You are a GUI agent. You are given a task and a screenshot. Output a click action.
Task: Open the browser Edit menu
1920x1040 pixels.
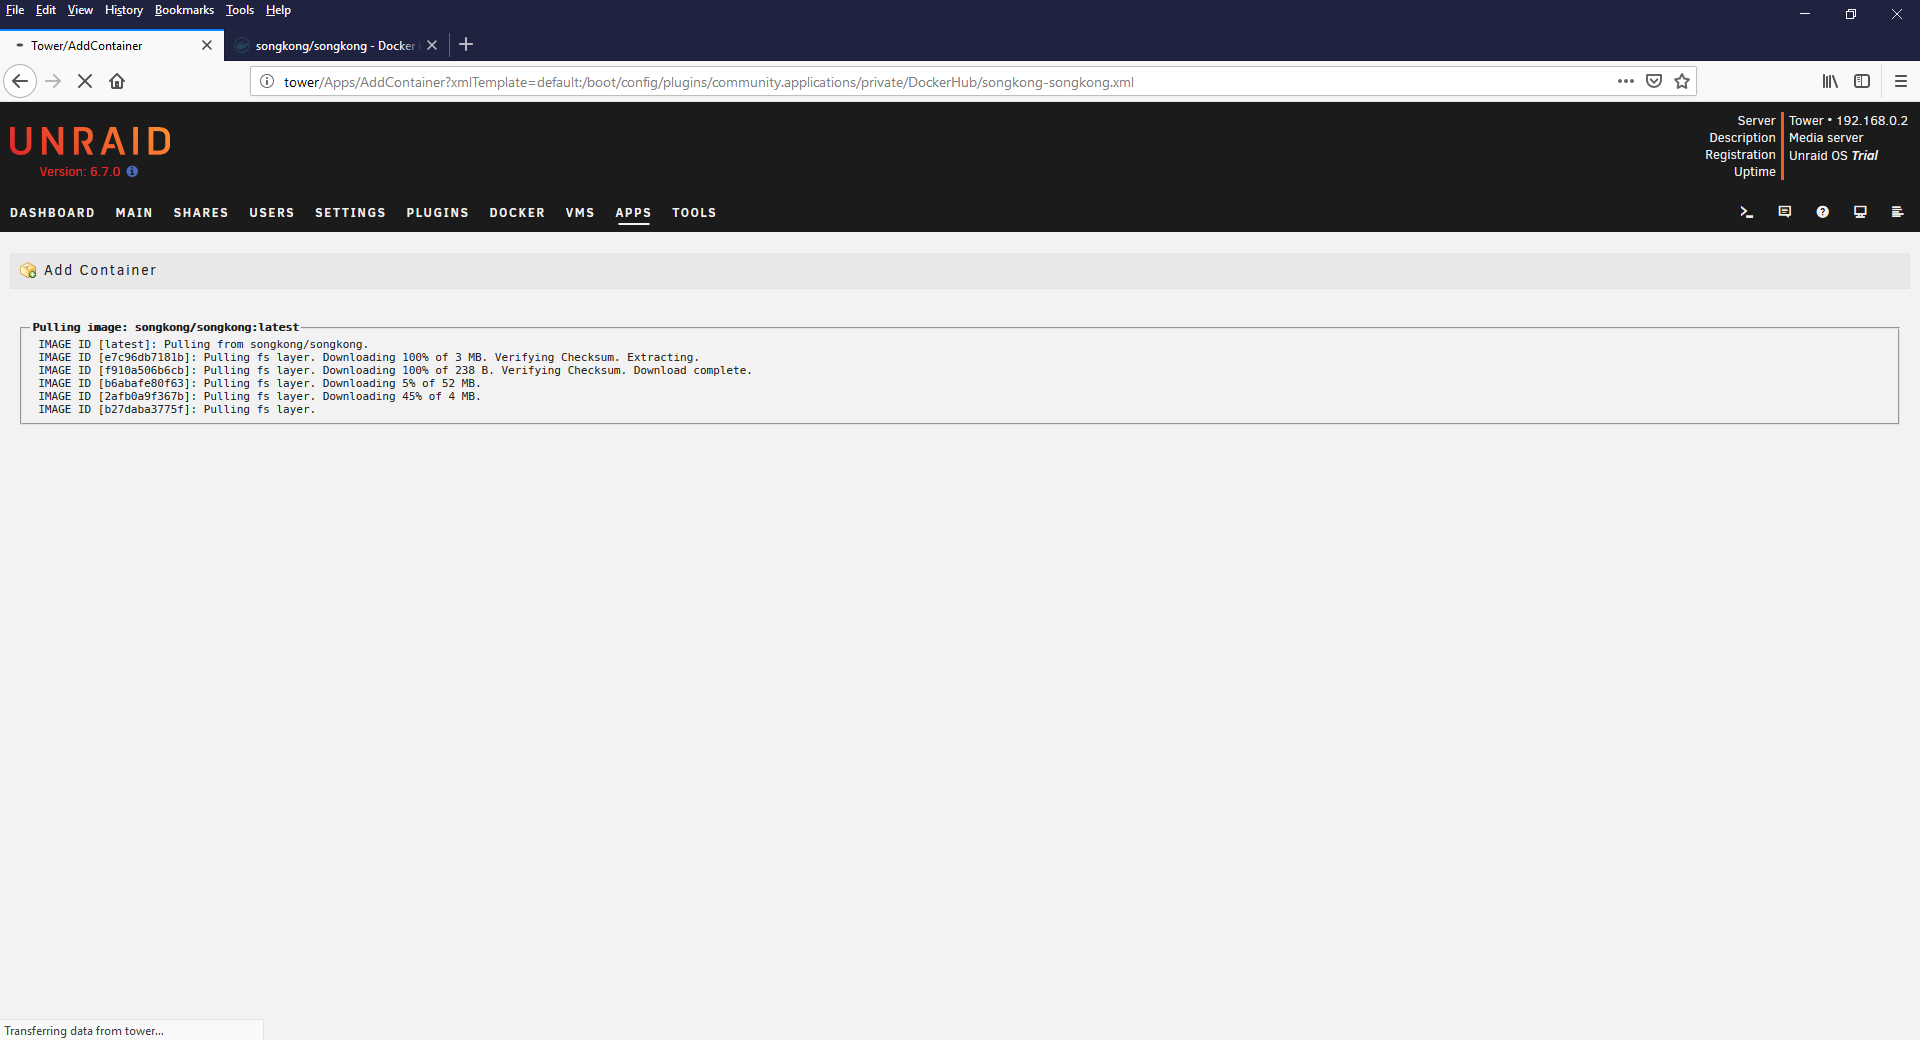46,10
